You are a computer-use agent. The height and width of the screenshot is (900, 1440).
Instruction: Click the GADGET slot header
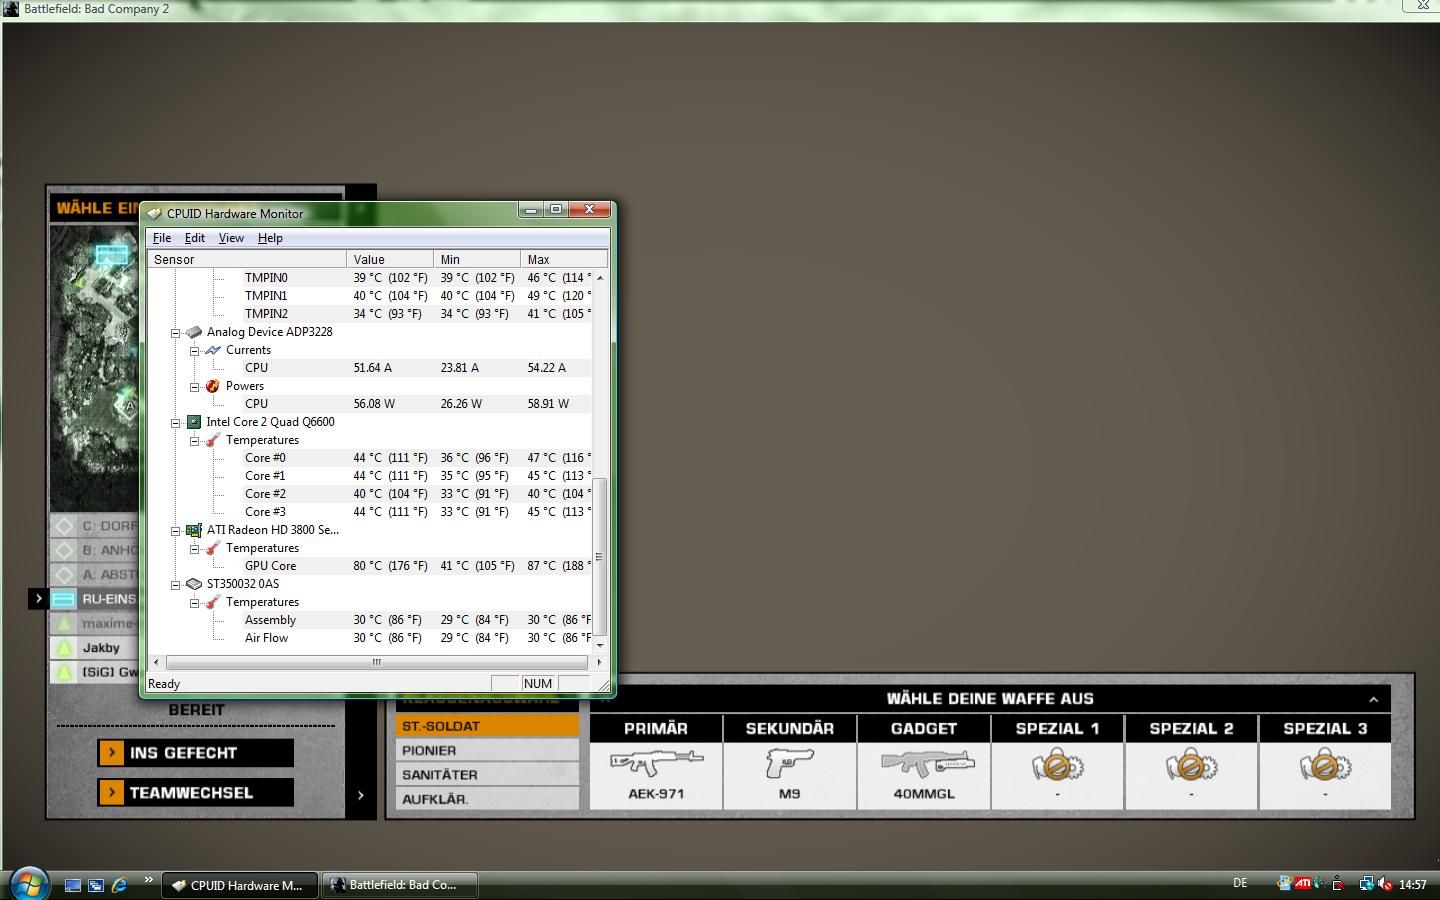924,728
